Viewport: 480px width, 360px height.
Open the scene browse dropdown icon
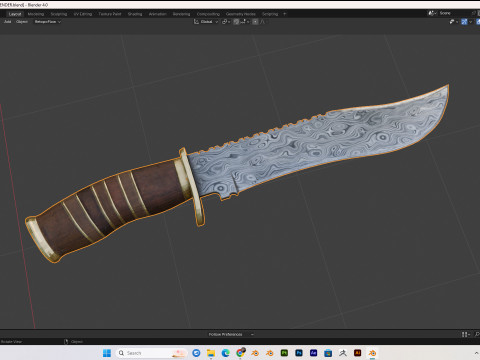click(432, 13)
